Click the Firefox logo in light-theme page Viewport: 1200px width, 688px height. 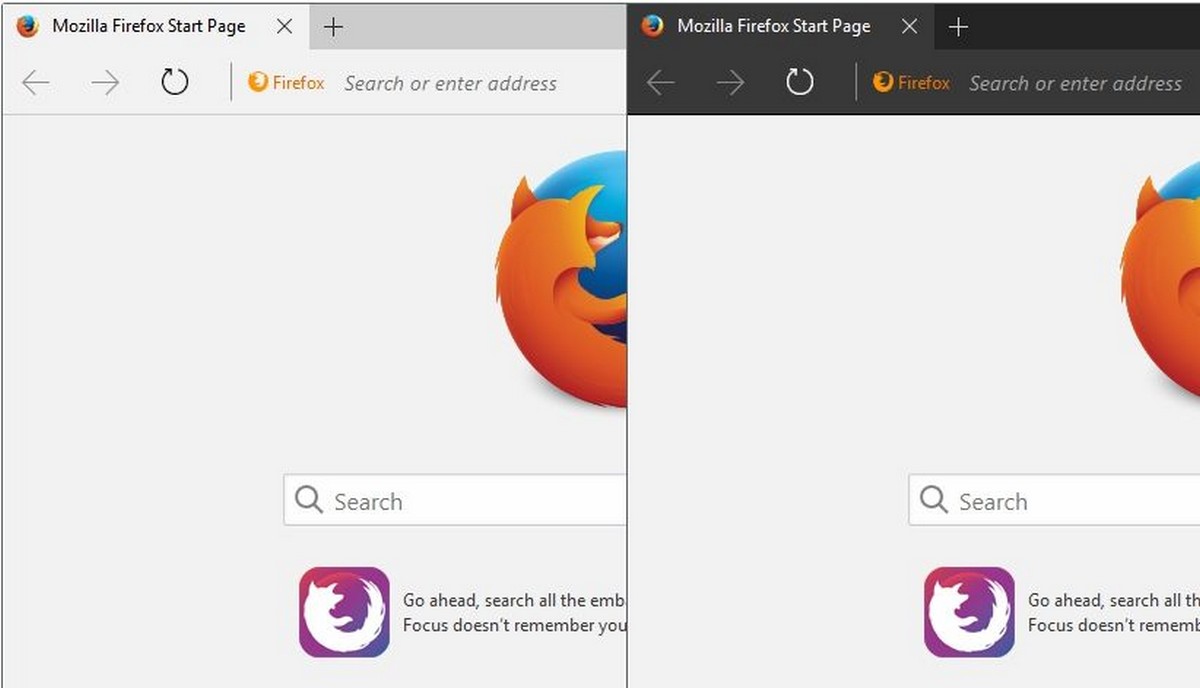click(561, 279)
